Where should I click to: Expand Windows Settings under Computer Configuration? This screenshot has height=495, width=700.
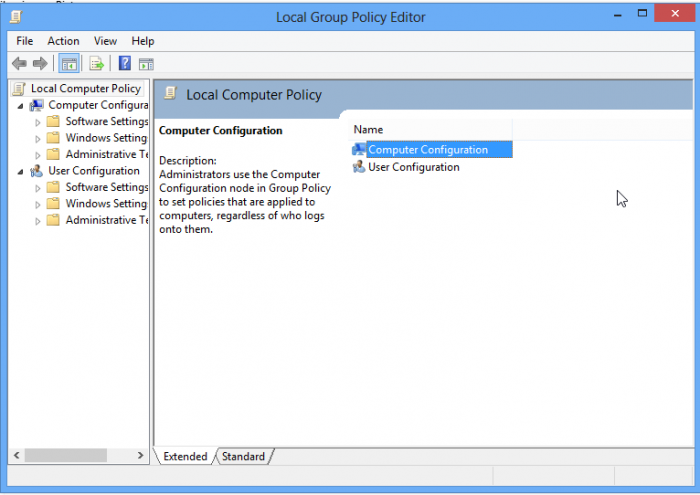point(38,139)
